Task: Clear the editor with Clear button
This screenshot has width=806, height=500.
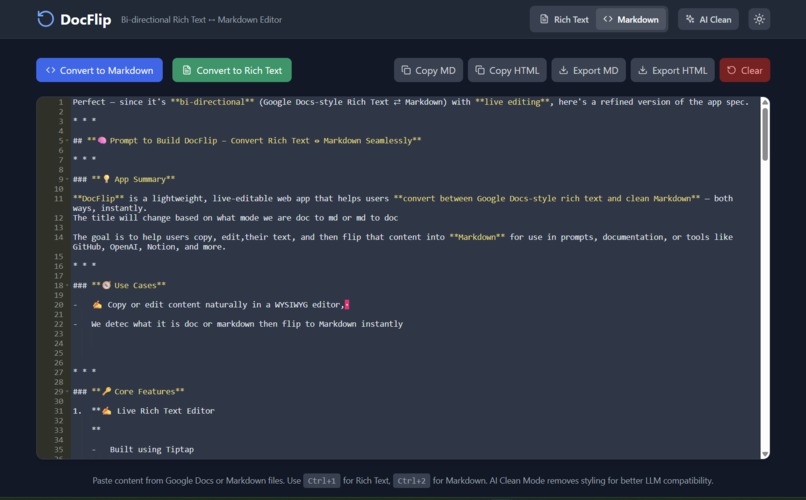Action: click(x=744, y=70)
